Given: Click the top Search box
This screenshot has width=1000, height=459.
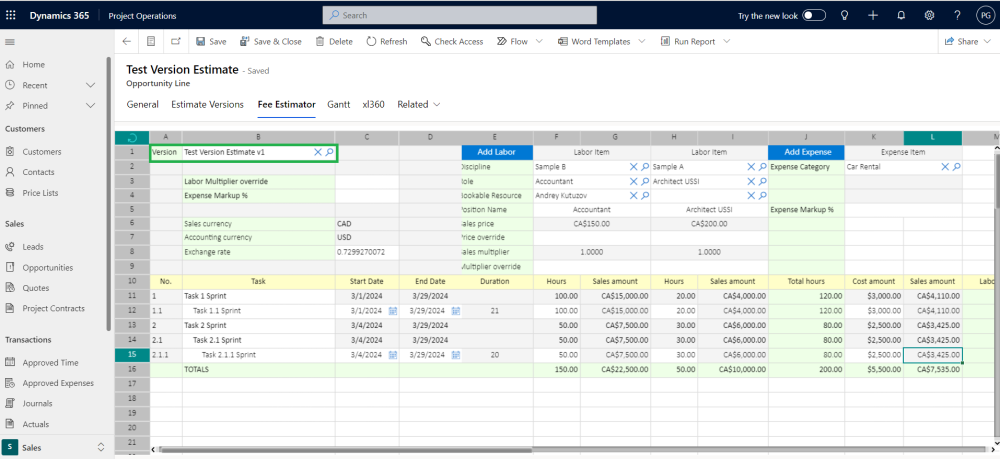Looking at the screenshot, I should pos(460,16).
